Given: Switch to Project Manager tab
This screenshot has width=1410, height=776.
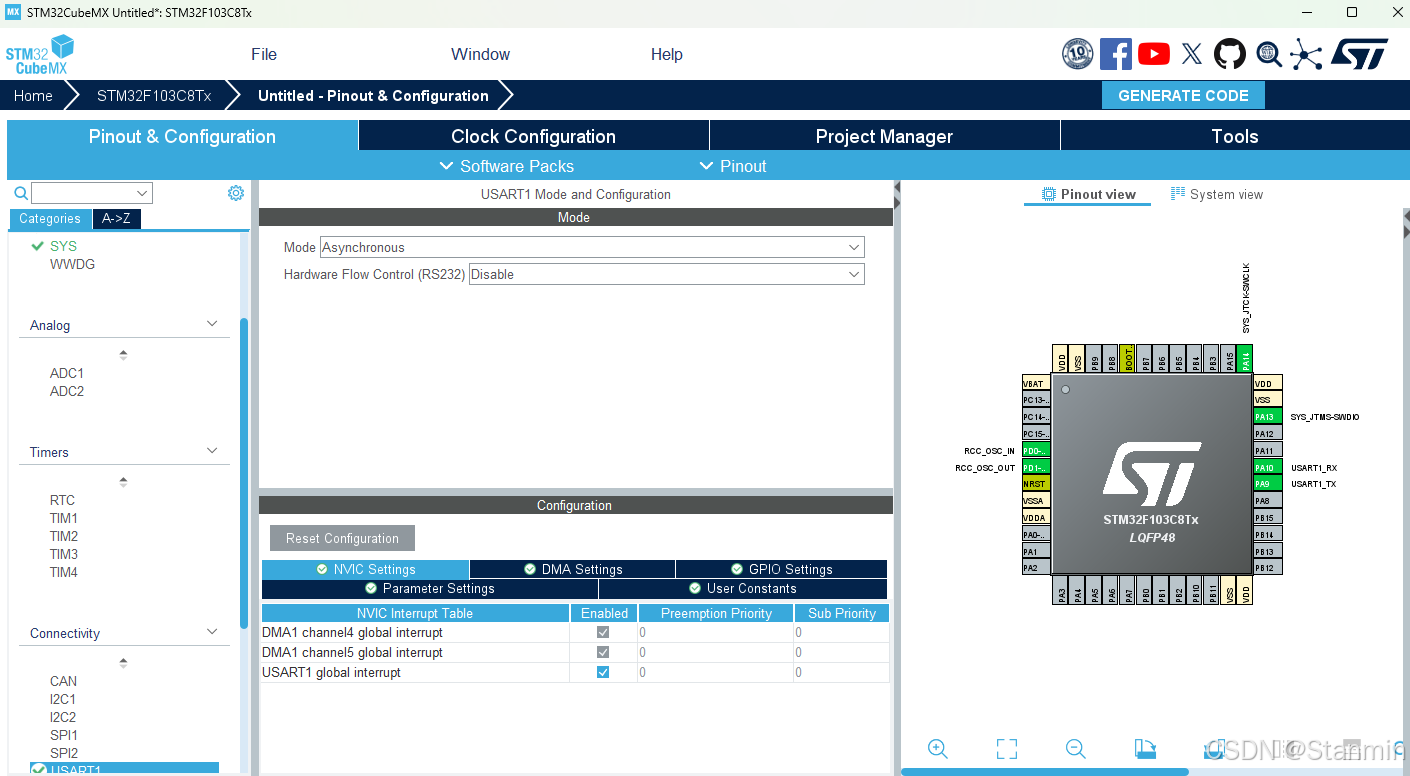Looking at the screenshot, I should coord(884,136).
